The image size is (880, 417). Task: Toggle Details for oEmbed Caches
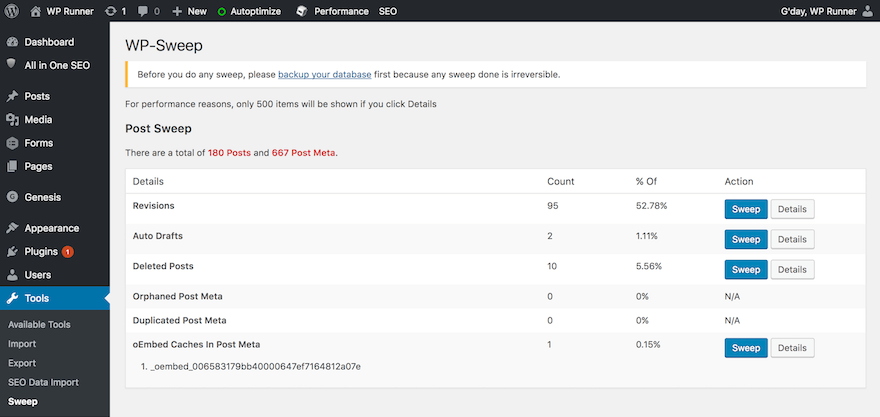click(792, 348)
